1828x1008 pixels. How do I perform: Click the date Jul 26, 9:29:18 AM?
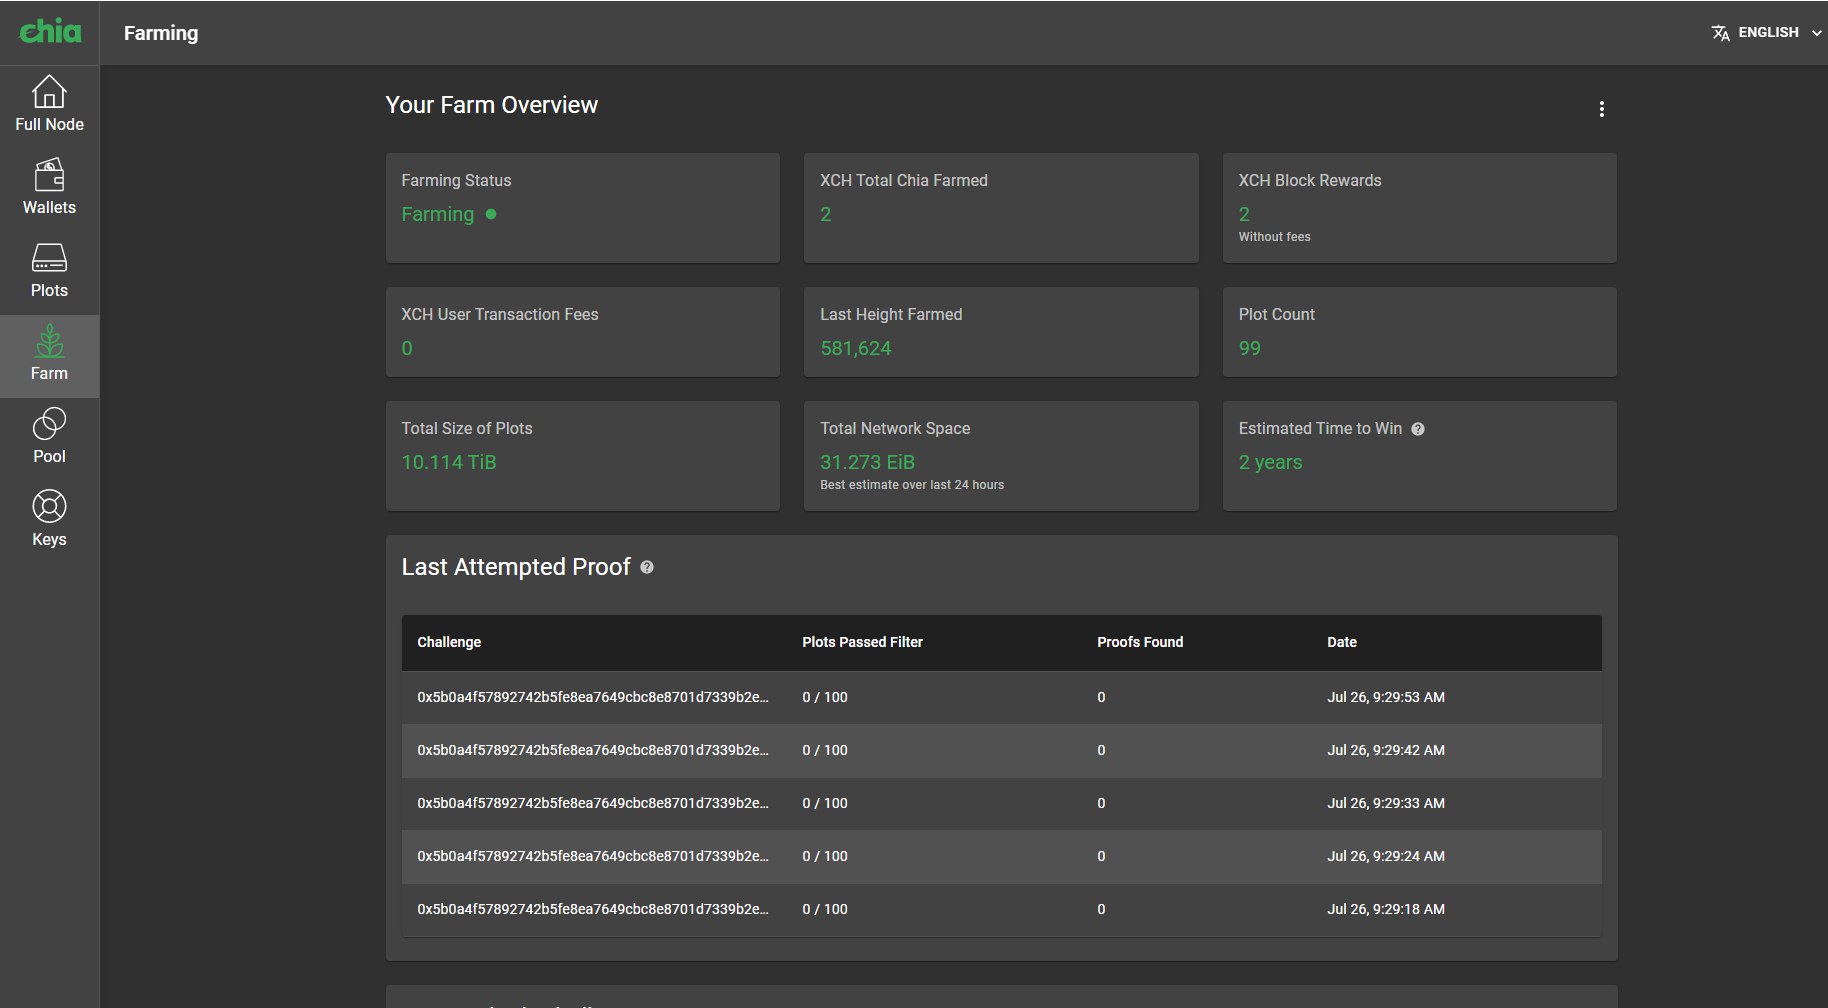click(x=1386, y=909)
